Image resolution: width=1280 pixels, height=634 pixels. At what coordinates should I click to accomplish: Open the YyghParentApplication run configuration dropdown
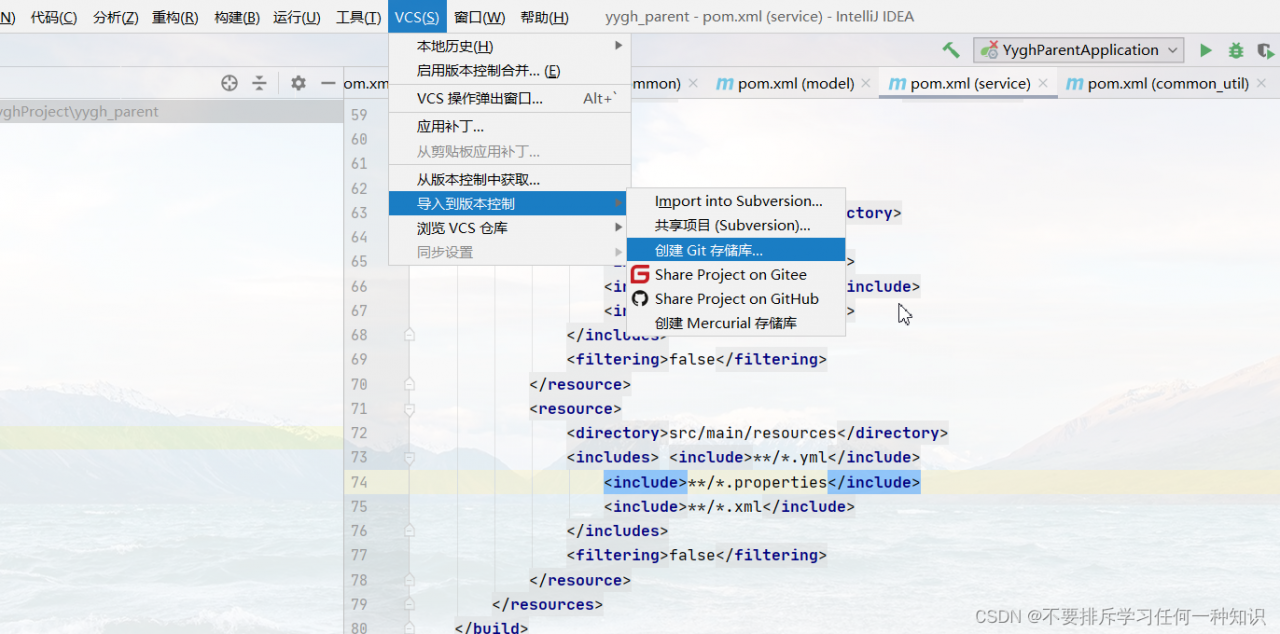point(1081,50)
